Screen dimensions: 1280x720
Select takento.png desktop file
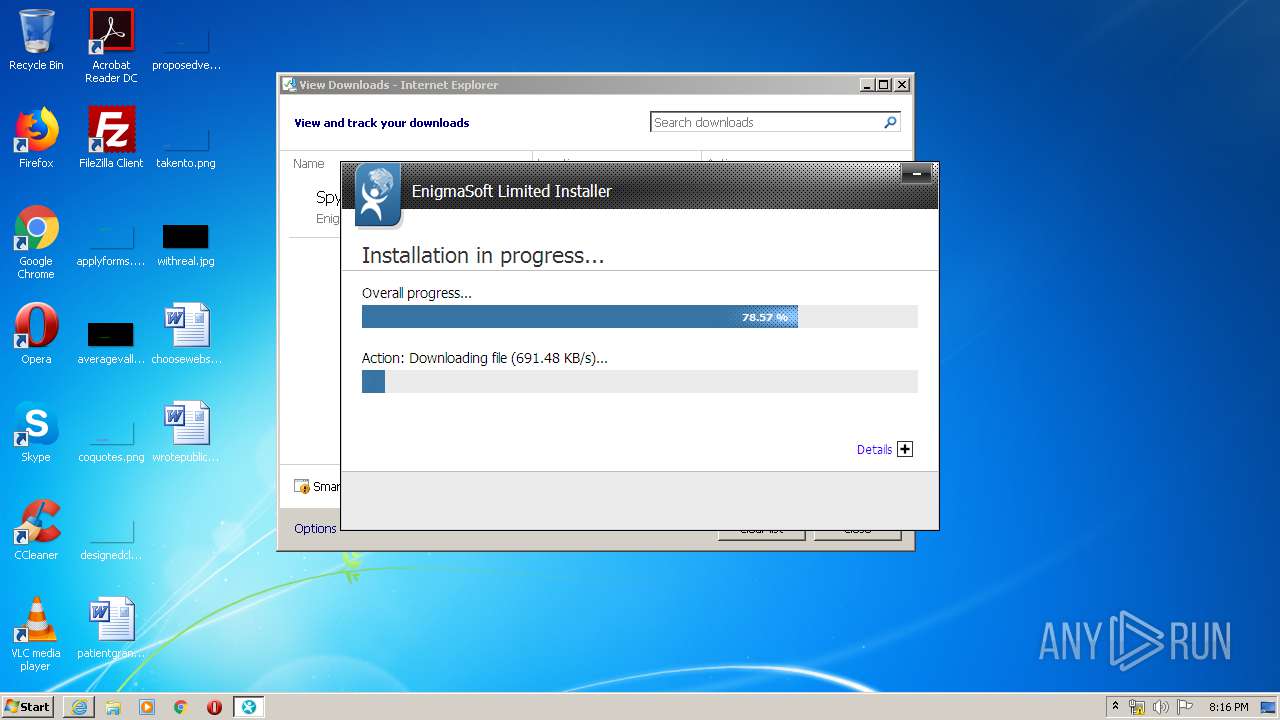pos(186,145)
